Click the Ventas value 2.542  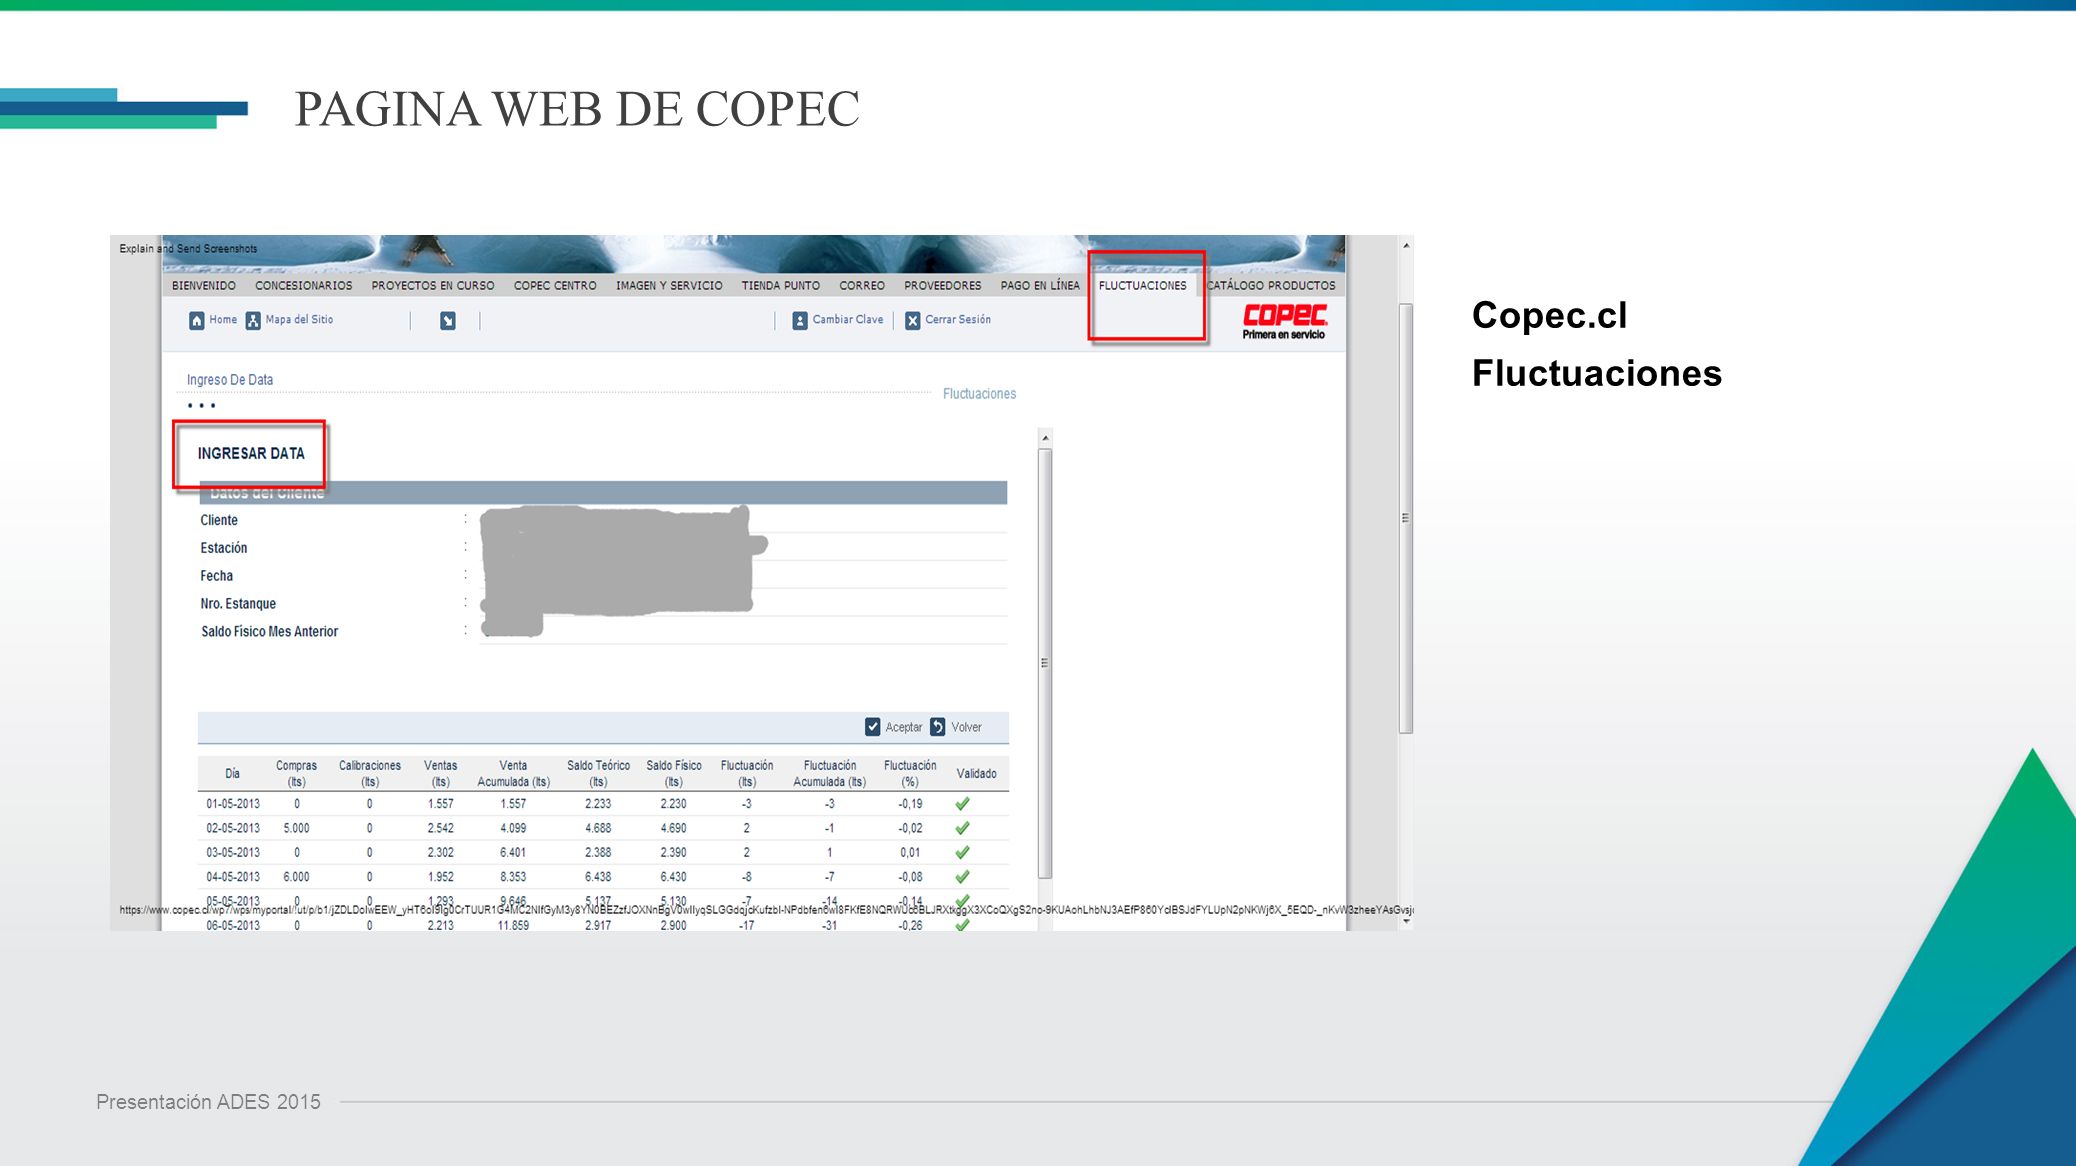click(440, 828)
